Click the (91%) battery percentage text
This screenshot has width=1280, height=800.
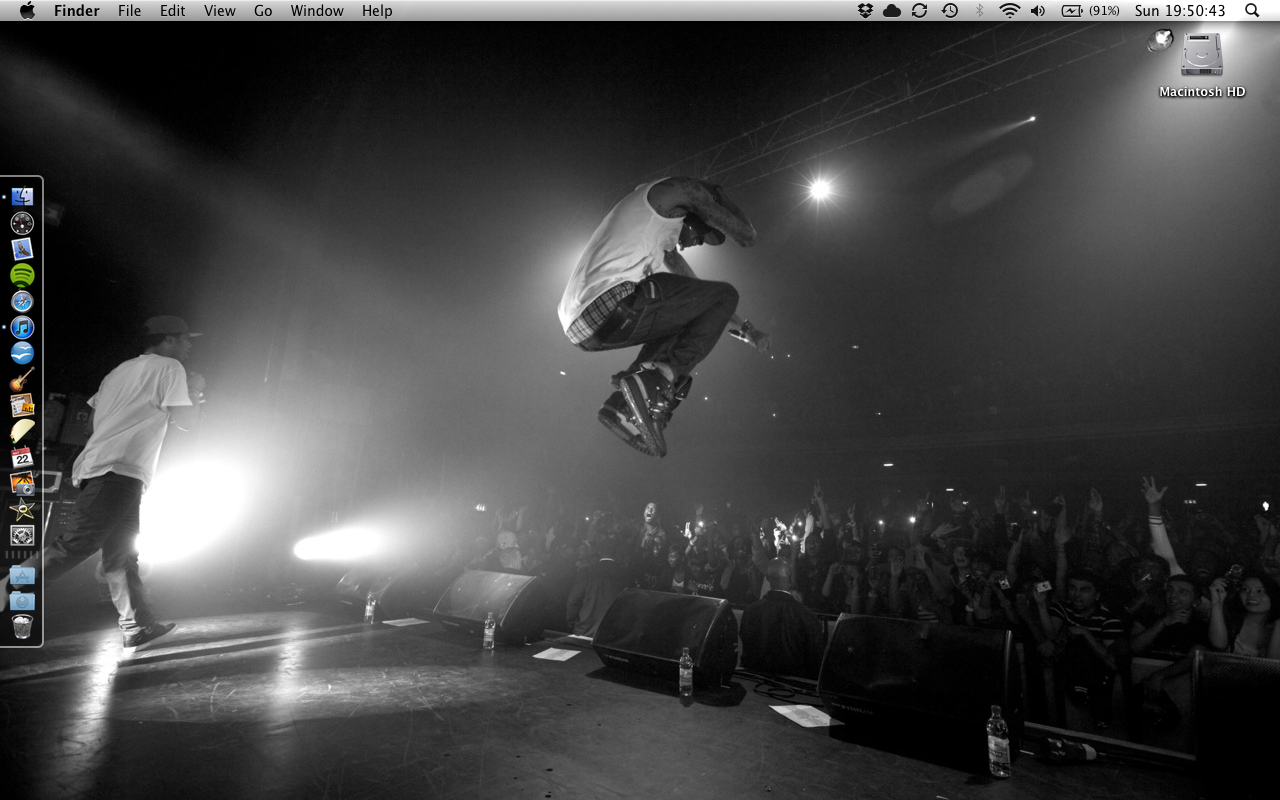(1104, 10)
